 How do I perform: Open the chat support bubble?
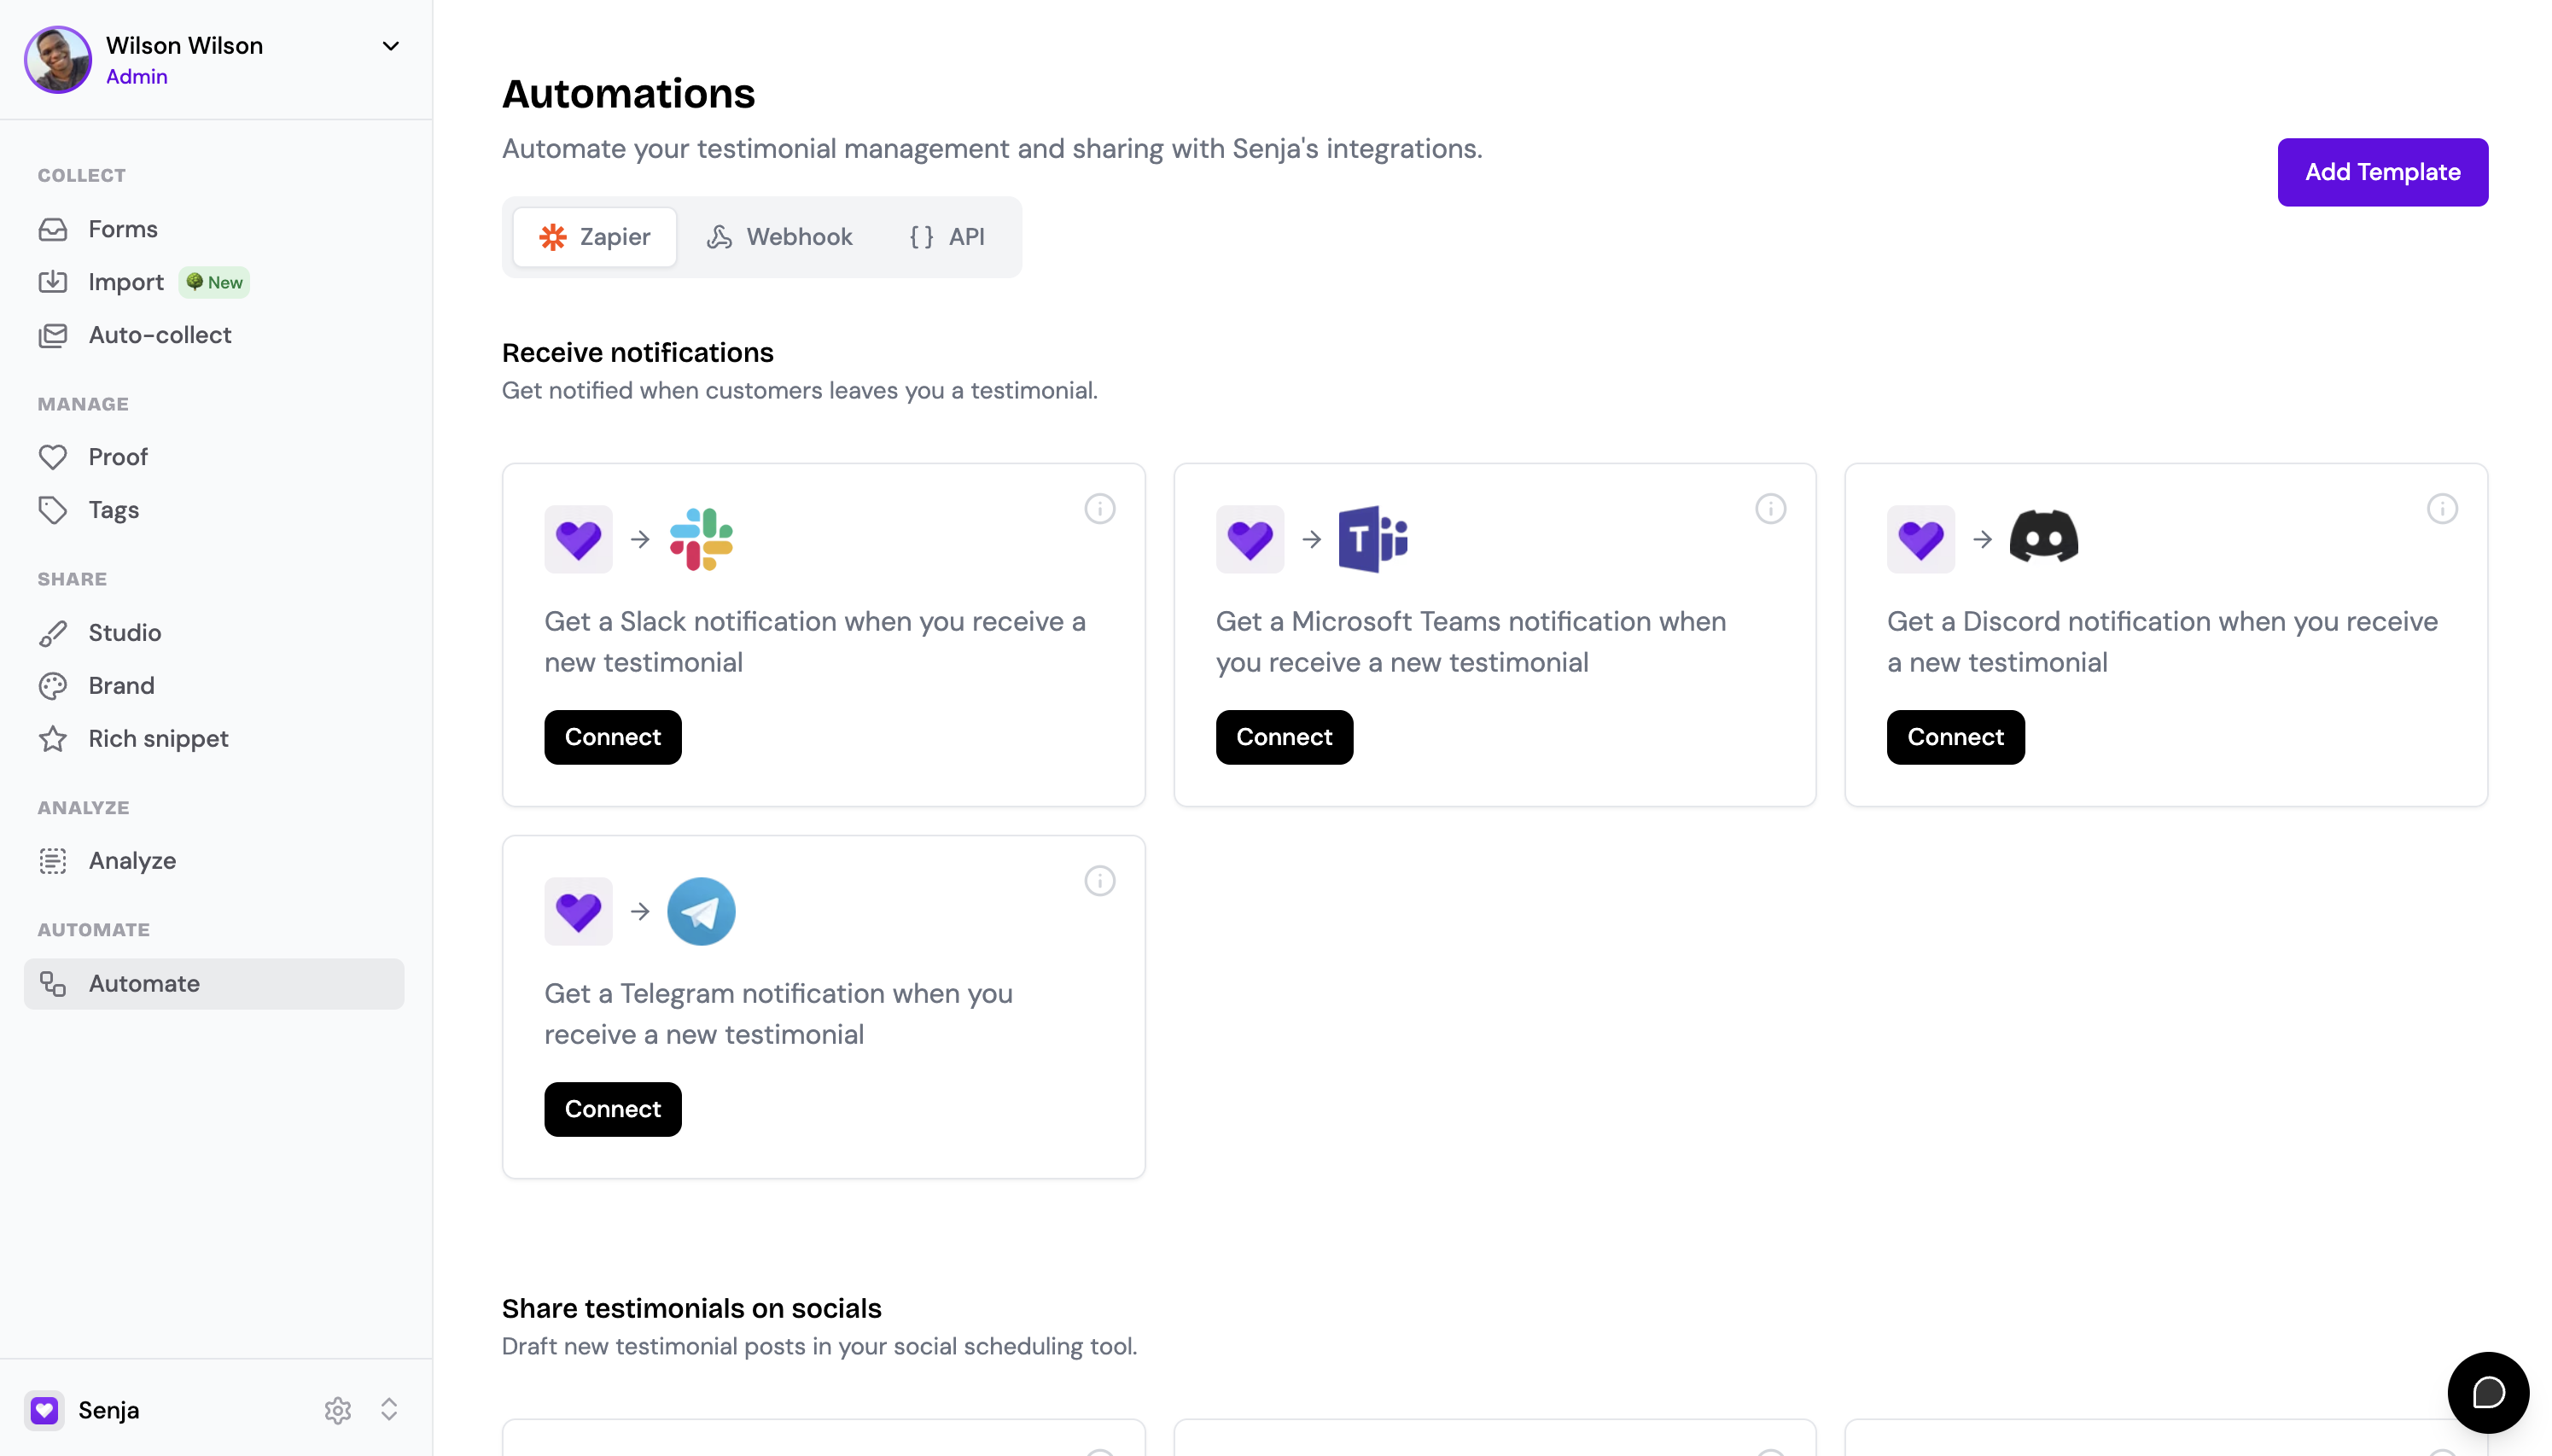pyautogui.click(x=2488, y=1392)
